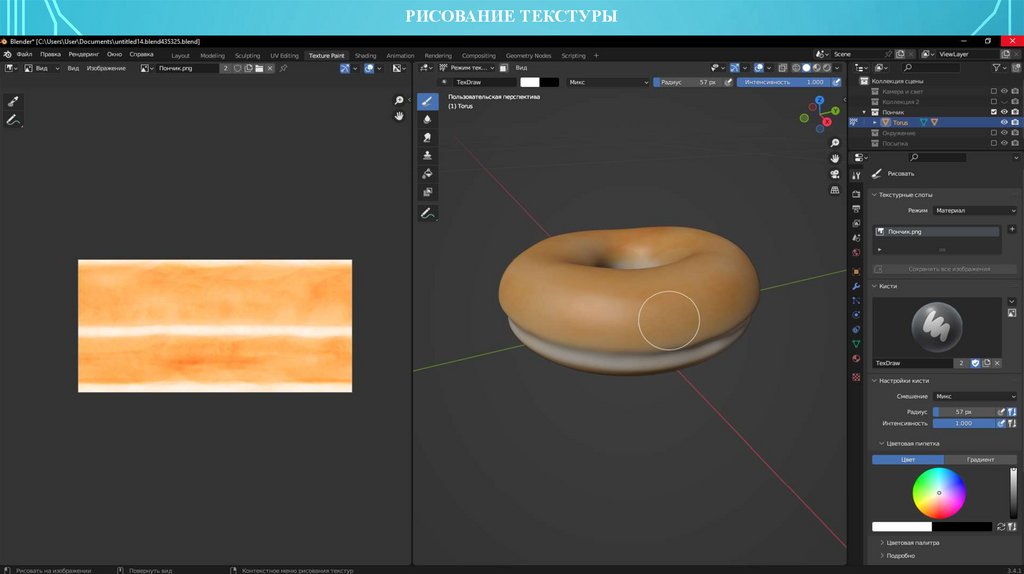Enable the Камера и свет collection checkbox
The image size is (1024, 574).
pyautogui.click(x=993, y=91)
